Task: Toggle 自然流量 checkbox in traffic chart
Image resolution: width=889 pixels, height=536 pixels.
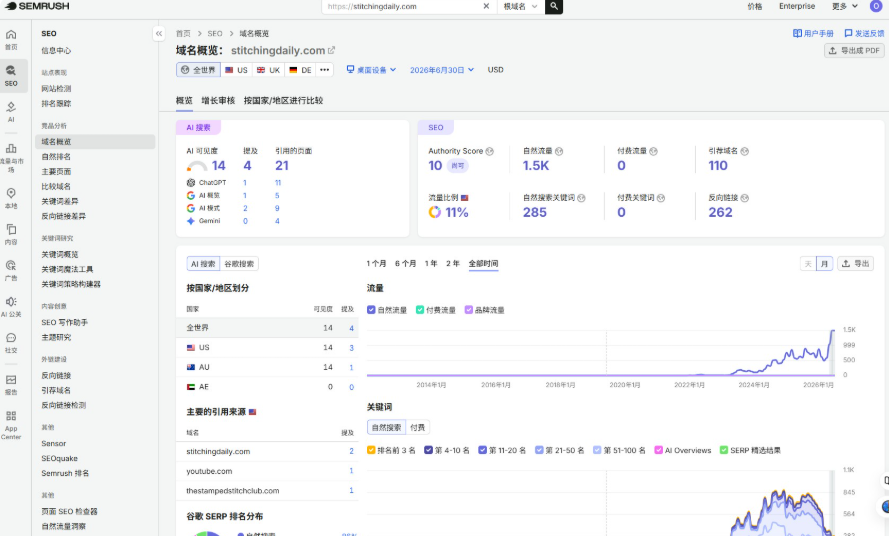Action: pos(371,310)
